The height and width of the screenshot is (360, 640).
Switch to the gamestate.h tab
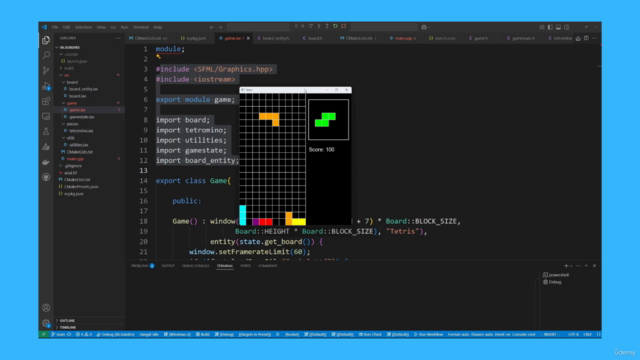pos(521,38)
